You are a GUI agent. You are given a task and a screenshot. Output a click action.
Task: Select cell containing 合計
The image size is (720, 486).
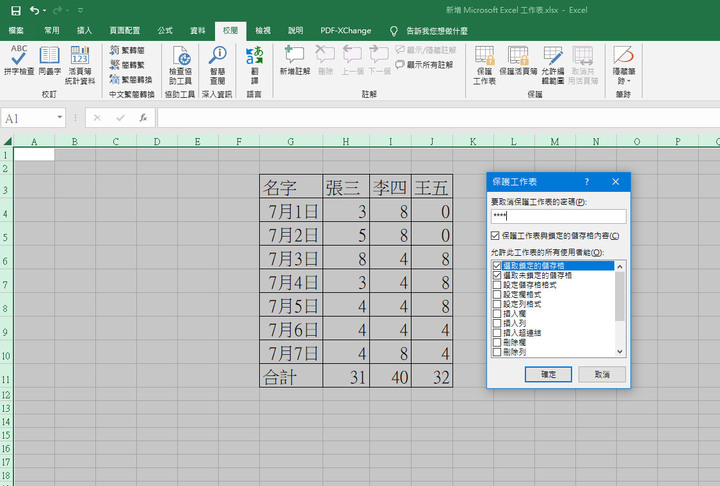[291, 376]
